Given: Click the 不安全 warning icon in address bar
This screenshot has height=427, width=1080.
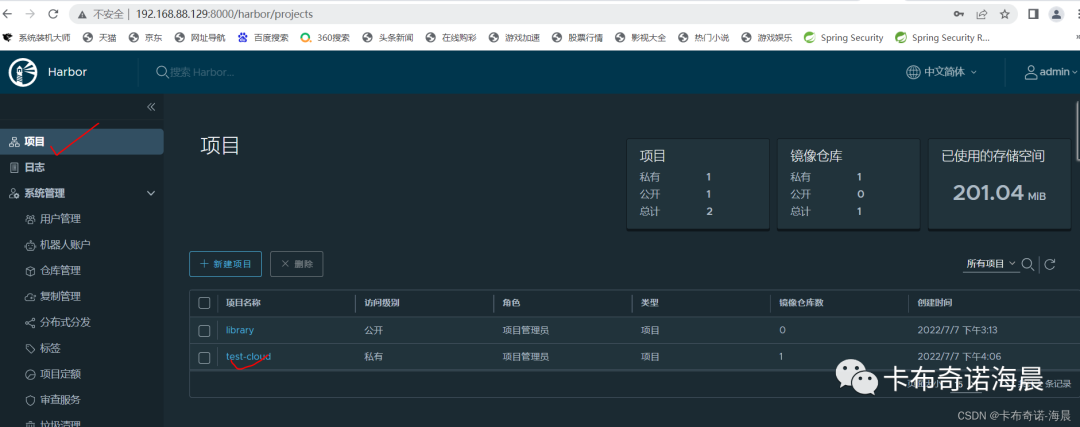Looking at the screenshot, I should point(81,14).
